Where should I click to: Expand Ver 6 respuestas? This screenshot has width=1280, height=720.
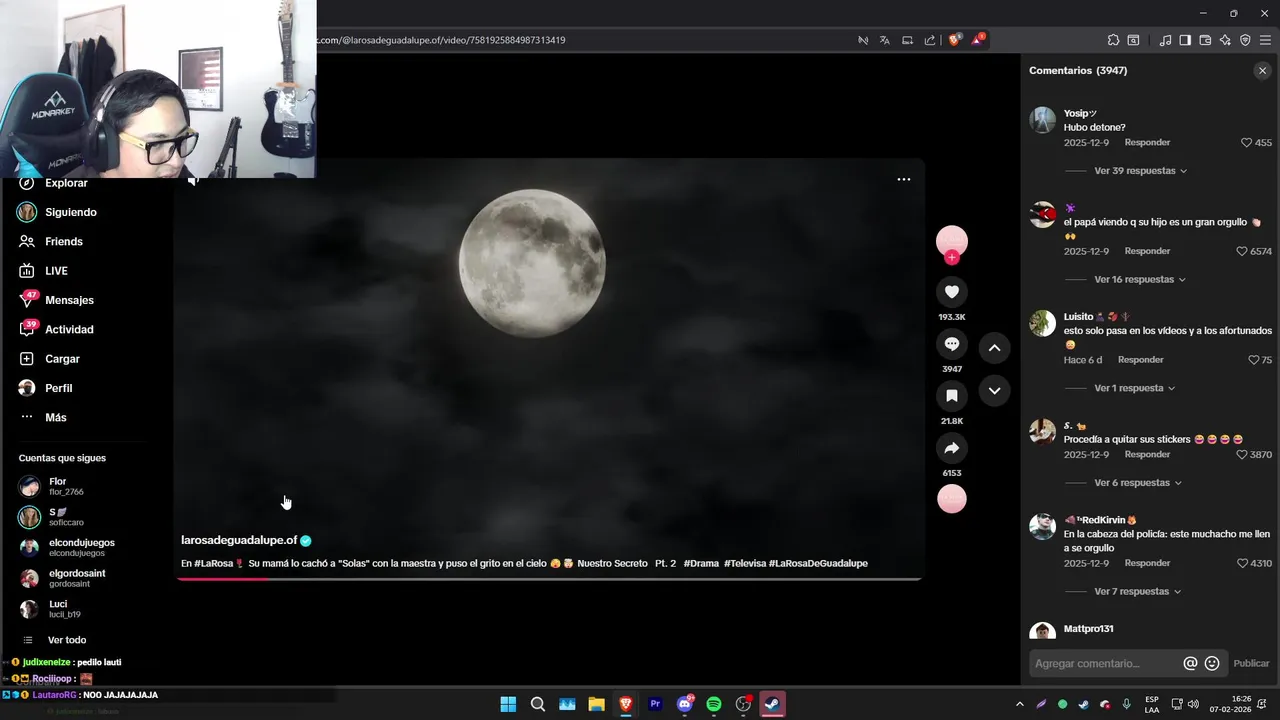click(x=1138, y=483)
